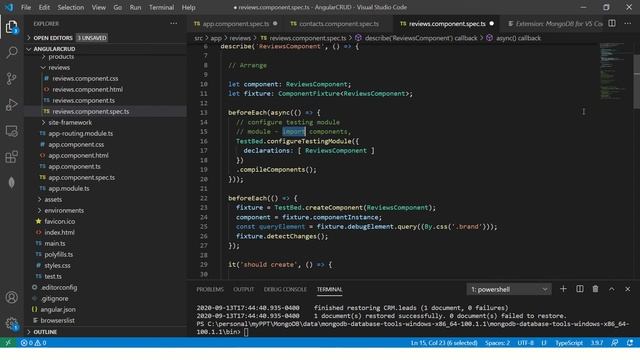
Task: Kill terminal with trash icon
Action: point(596,289)
